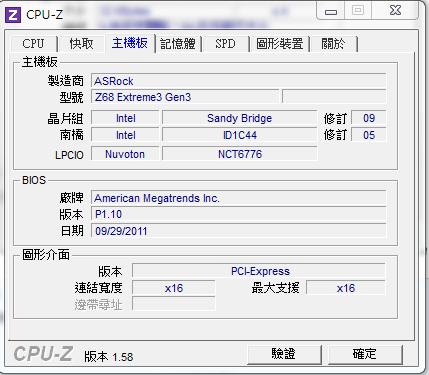The width and height of the screenshot is (429, 375).
Task: Click the Intel value in 晶片組 row
Action: point(125,118)
